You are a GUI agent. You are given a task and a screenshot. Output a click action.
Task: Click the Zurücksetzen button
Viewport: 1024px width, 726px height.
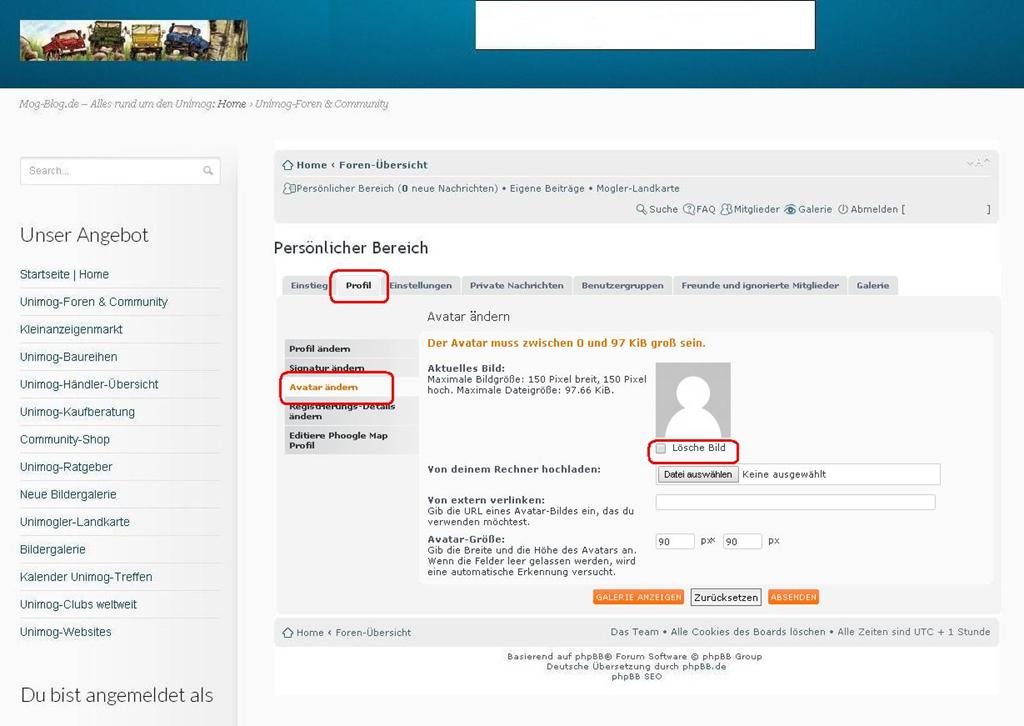tap(725, 597)
